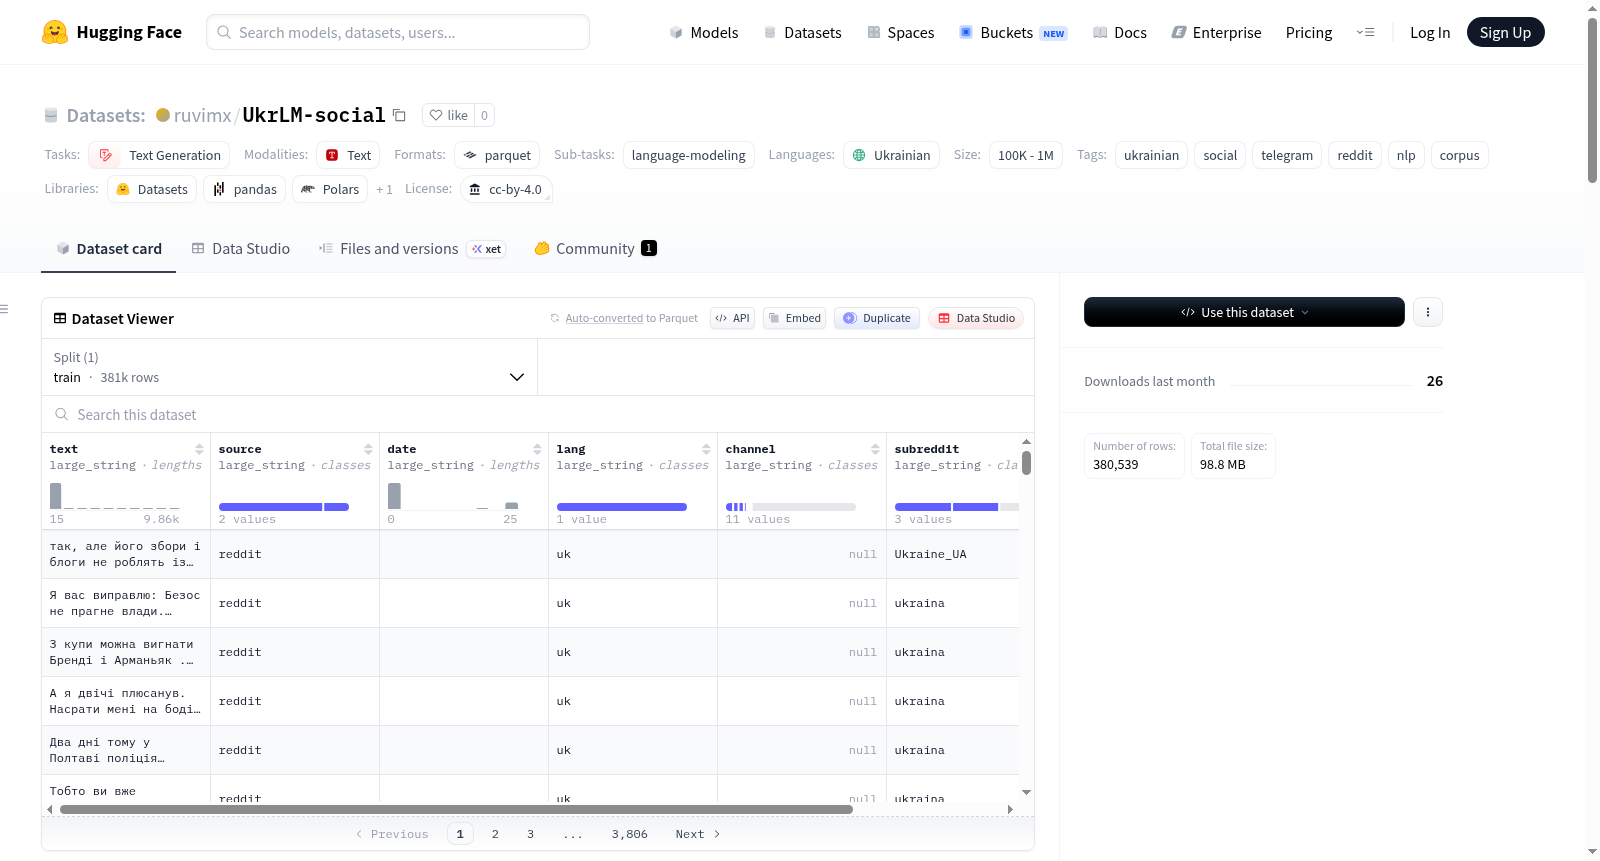Sort the text column
Image resolution: width=1600 pixels, height=861 pixels.
point(199,449)
